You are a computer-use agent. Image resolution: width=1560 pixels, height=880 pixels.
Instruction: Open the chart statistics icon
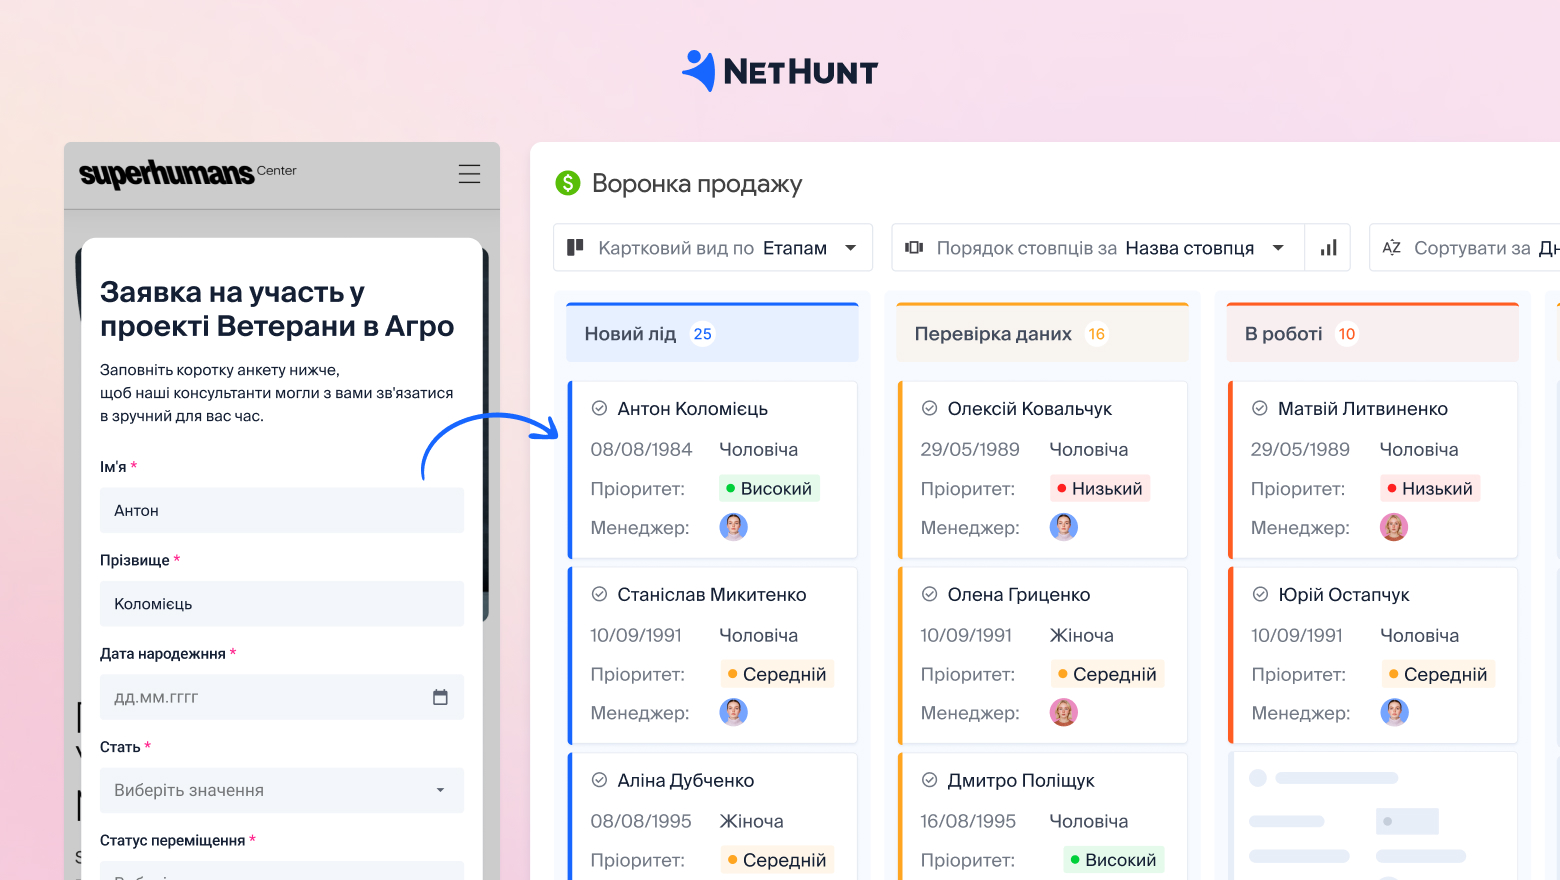1328,248
